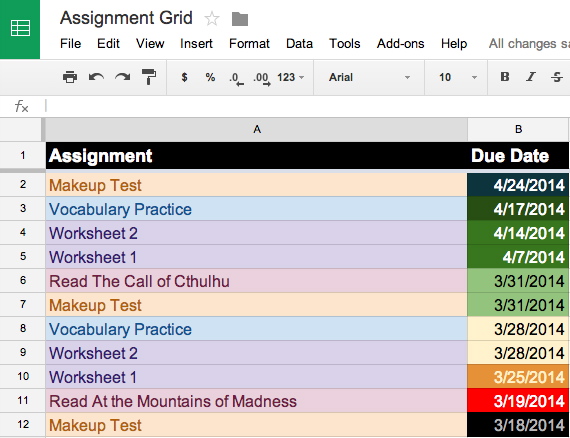
Task: Apply percent format icon
Action: [210, 77]
